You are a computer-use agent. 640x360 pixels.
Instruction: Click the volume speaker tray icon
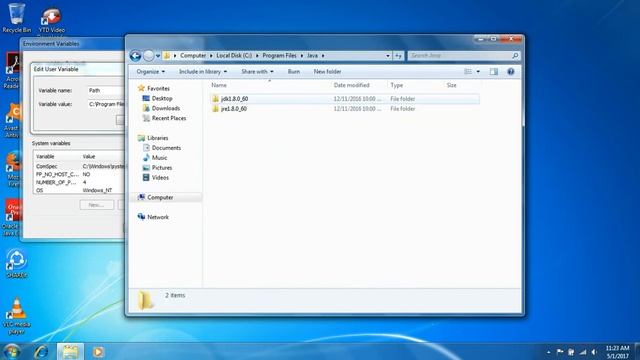[x=595, y=352]
